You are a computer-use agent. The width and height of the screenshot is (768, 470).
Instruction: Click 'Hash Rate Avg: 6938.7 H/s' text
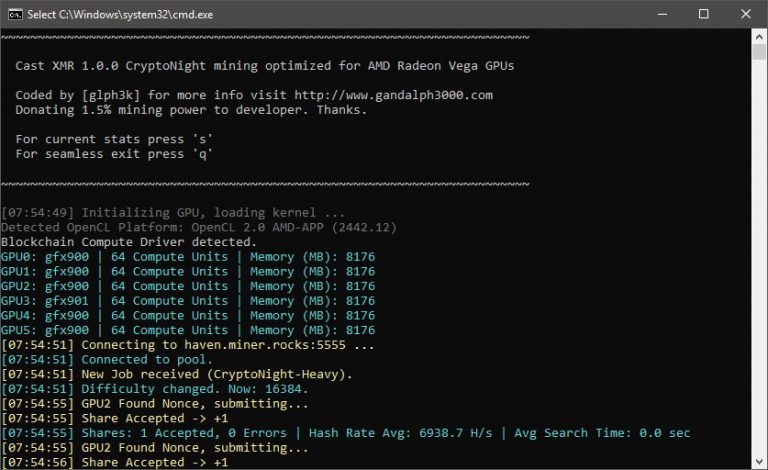point(400,433)
